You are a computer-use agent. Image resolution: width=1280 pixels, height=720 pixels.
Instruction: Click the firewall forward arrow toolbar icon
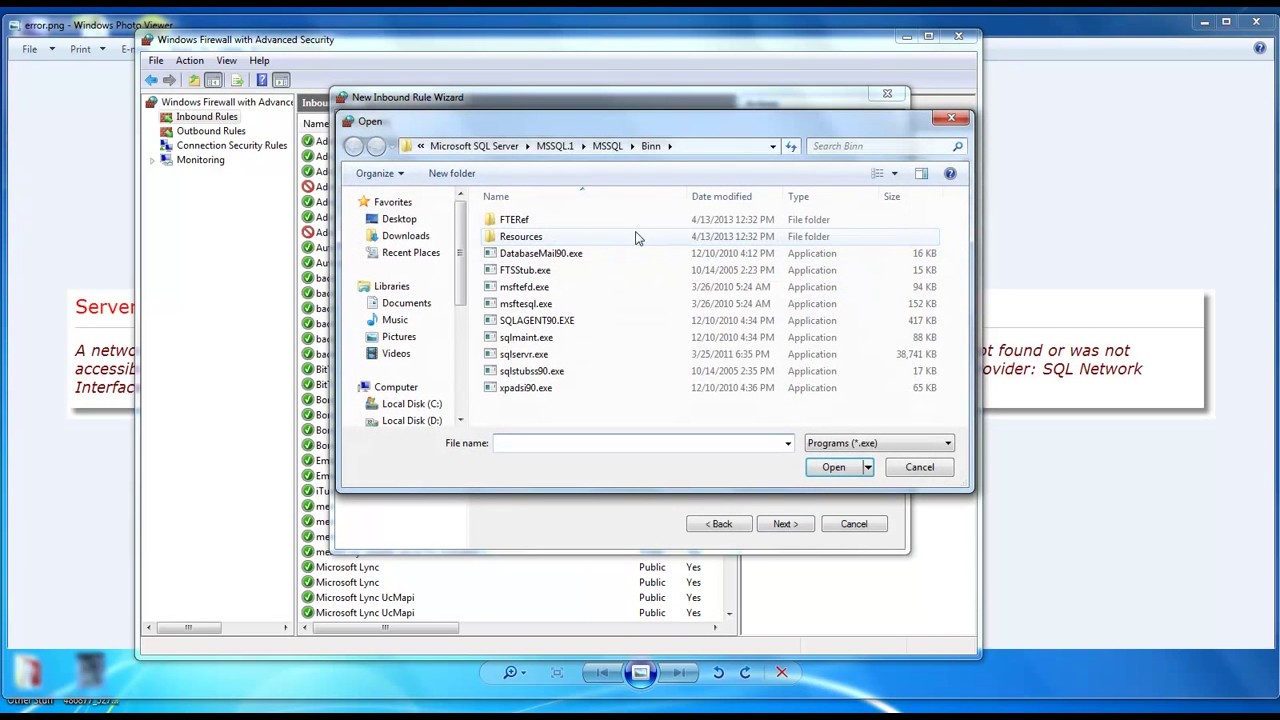169,80
